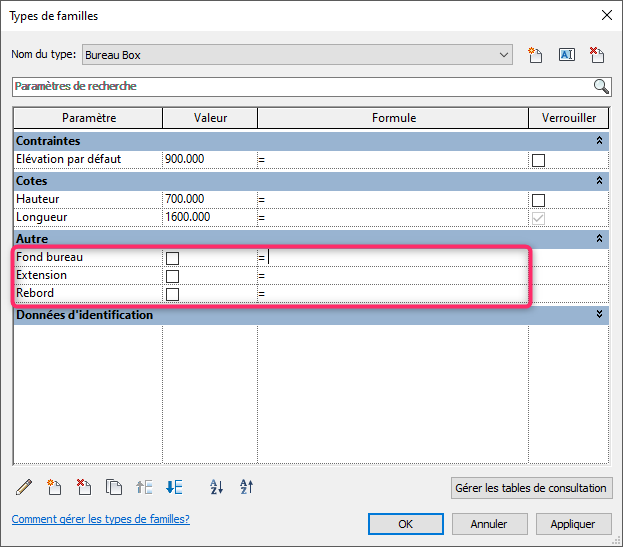The height and width of the screenshot is (547, 623).
Task: Sort parameters in ascending order
Action: click(x=217, y=488)
